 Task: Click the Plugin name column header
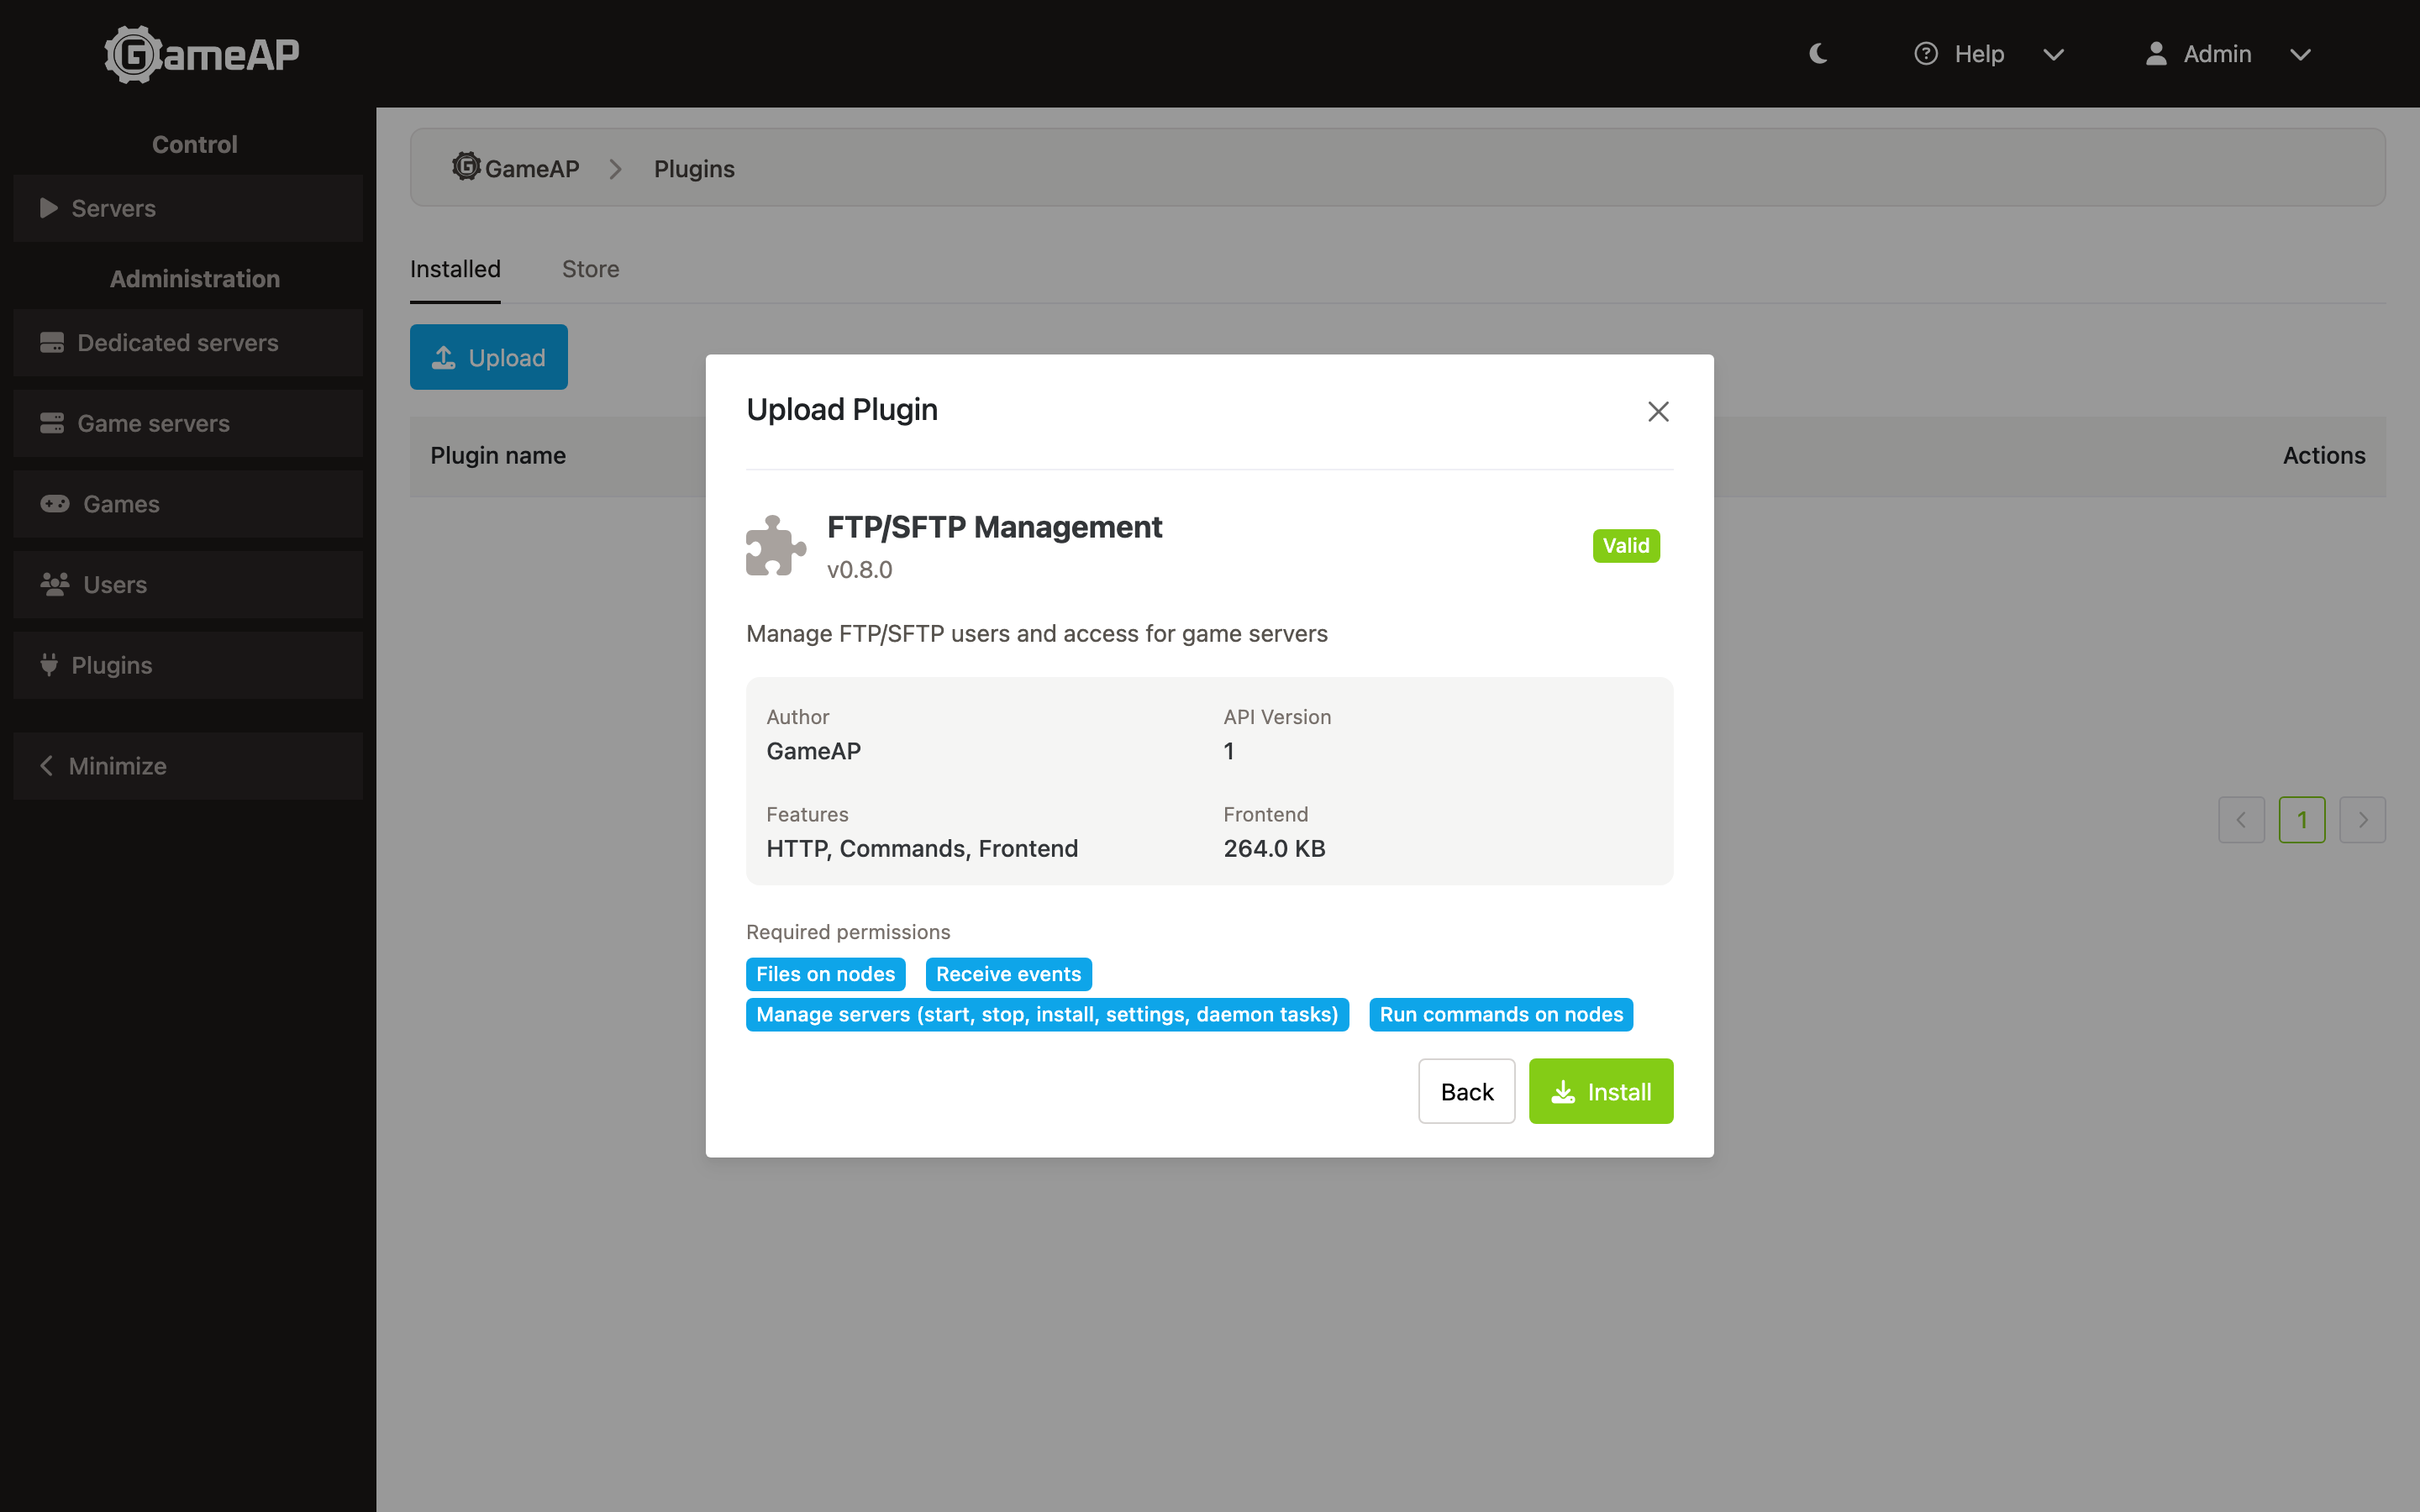coord(498,456)
